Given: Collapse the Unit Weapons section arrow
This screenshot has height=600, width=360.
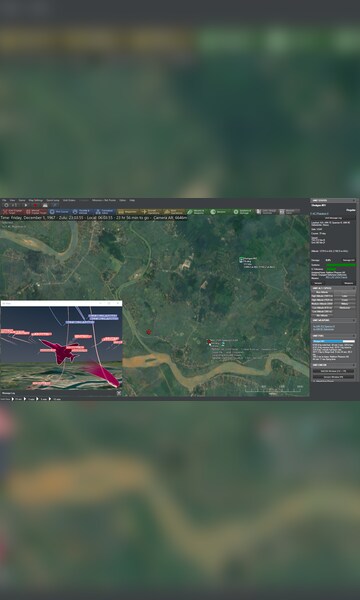Looking at the screenshot, I should click(354, 320).
